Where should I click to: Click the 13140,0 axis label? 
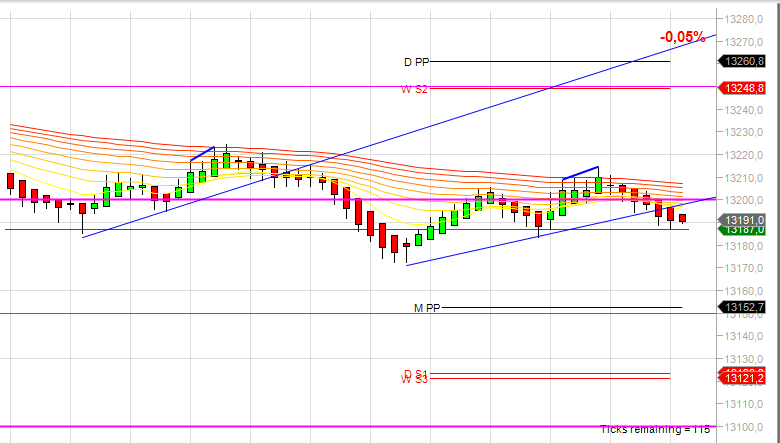click(x=744, y=336)
